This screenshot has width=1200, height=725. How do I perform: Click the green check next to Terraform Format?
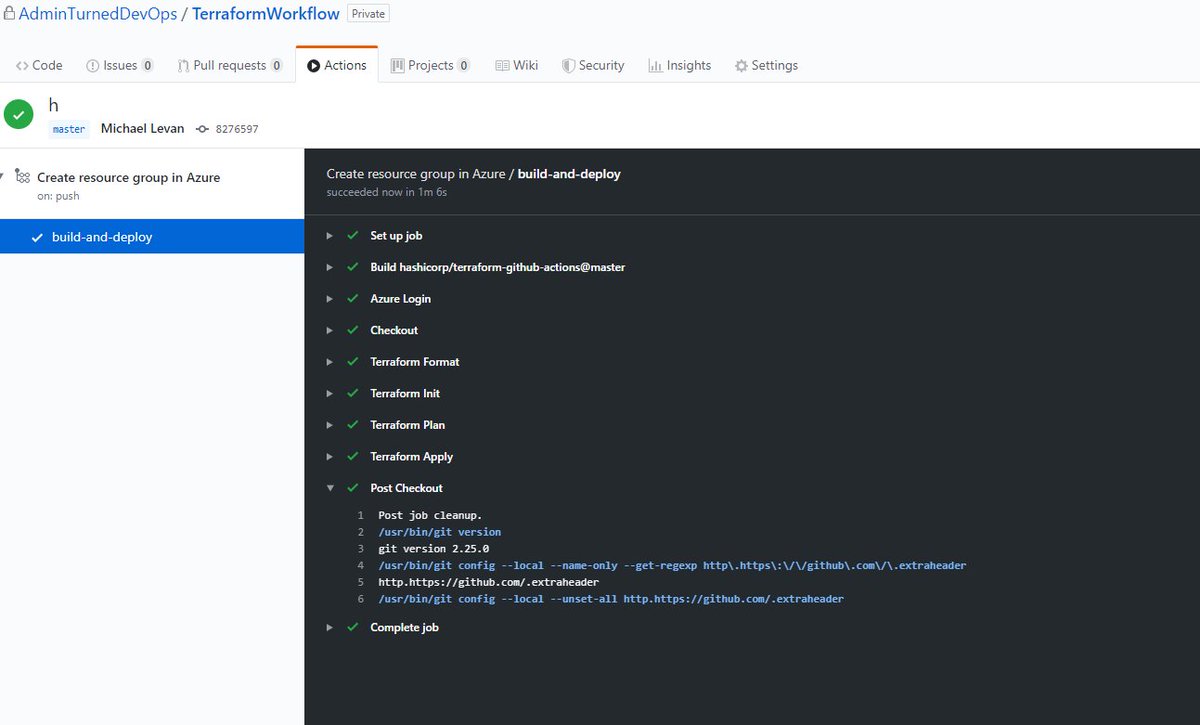coord(352,361)
